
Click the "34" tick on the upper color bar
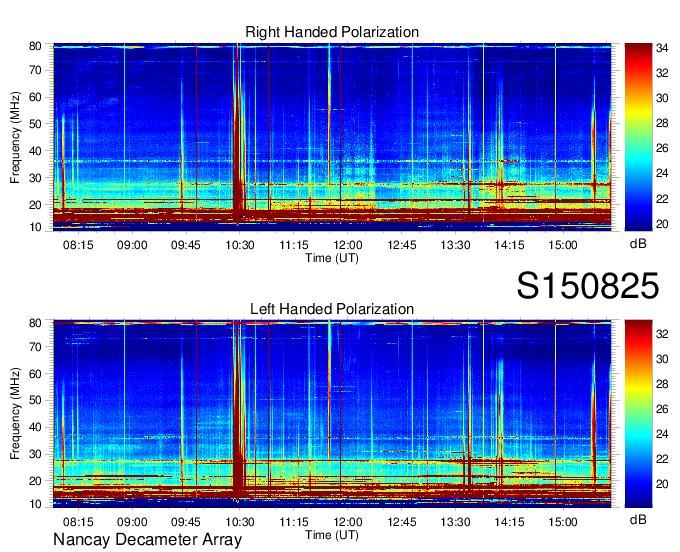pos(662,48)
